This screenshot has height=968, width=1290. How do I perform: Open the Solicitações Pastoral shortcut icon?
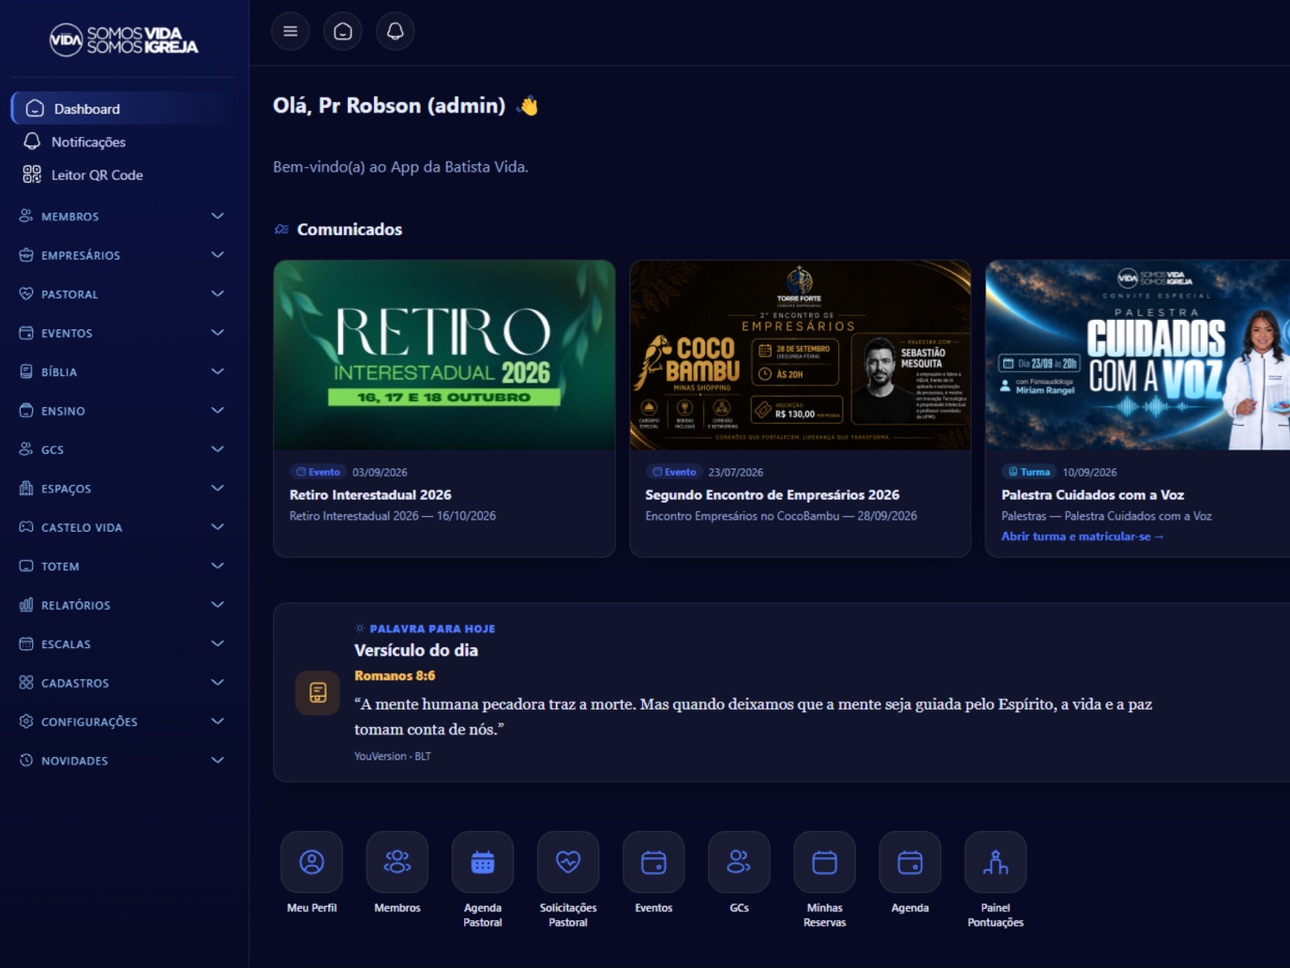(x=568, y=862)
